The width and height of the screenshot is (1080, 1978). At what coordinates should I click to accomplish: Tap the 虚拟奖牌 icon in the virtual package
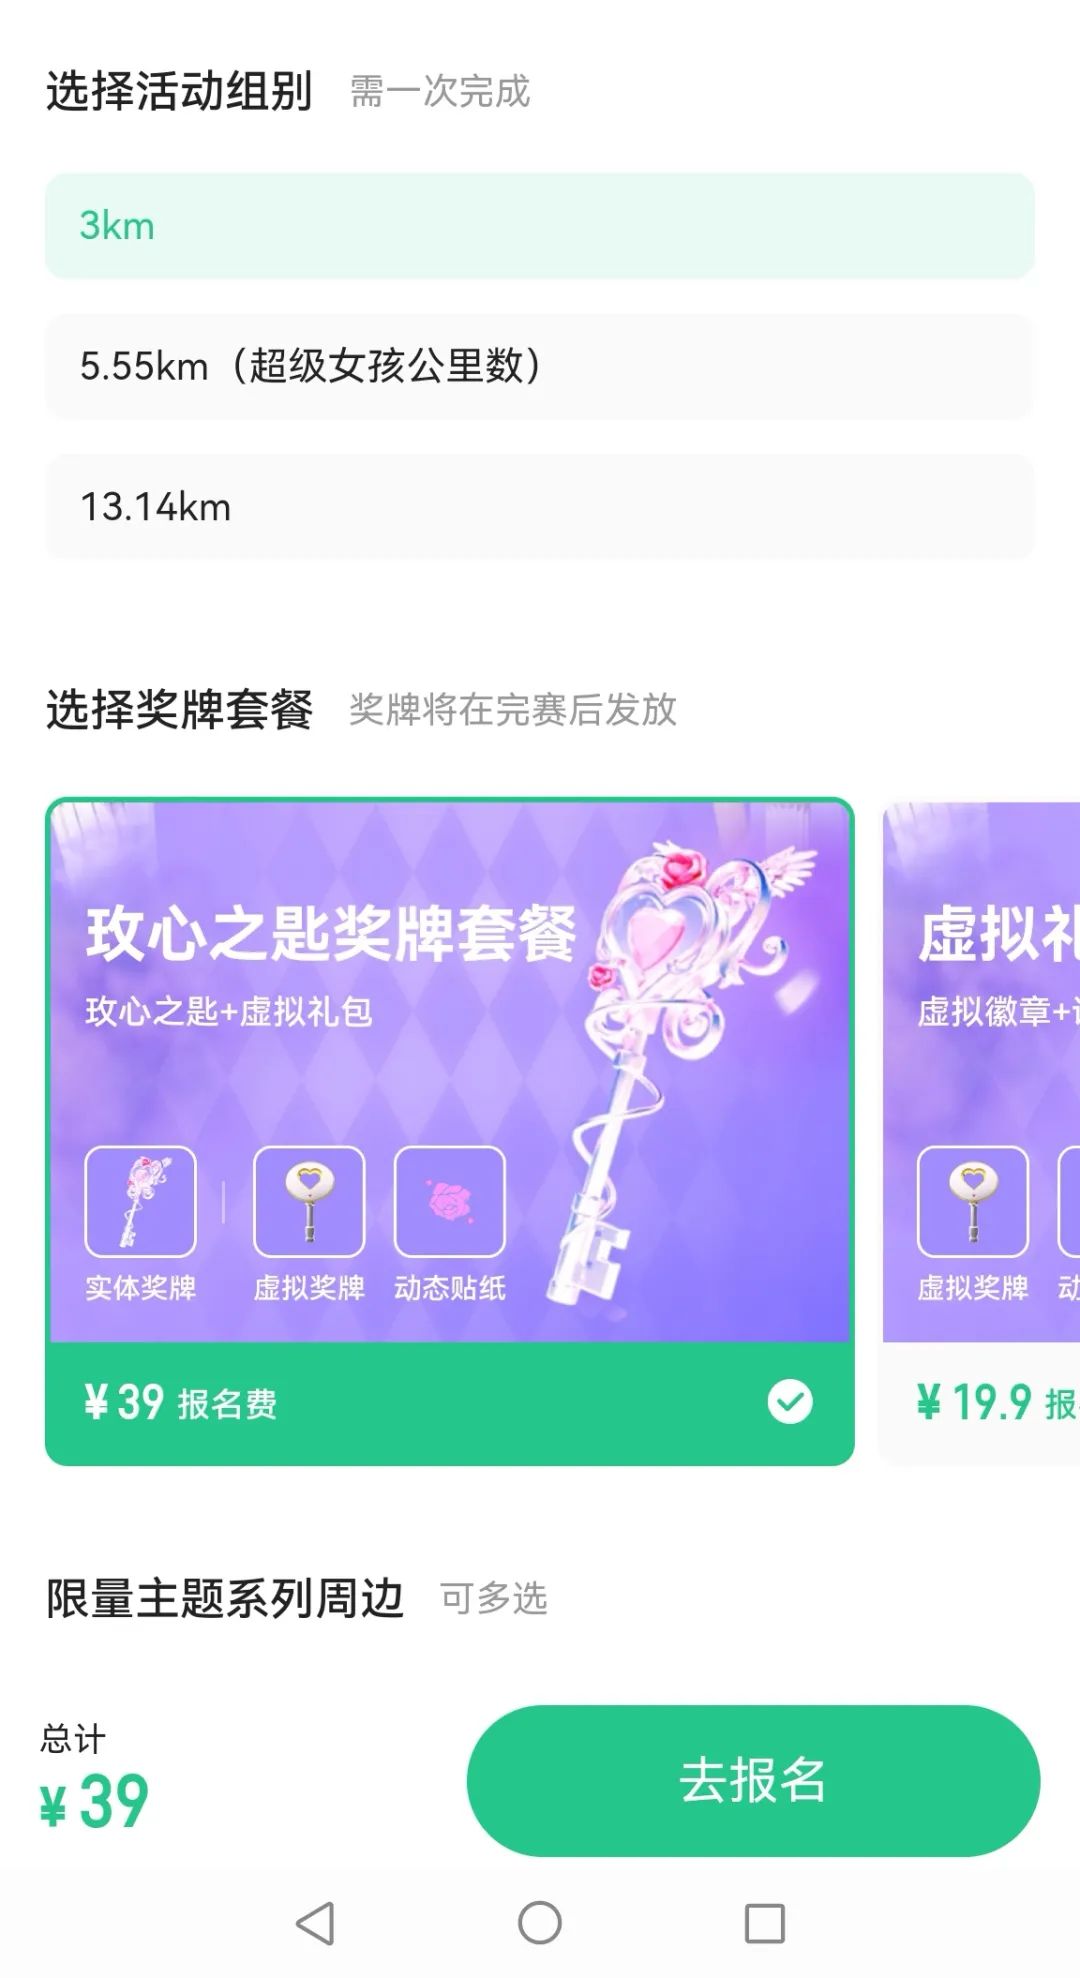pos(973,1201)
